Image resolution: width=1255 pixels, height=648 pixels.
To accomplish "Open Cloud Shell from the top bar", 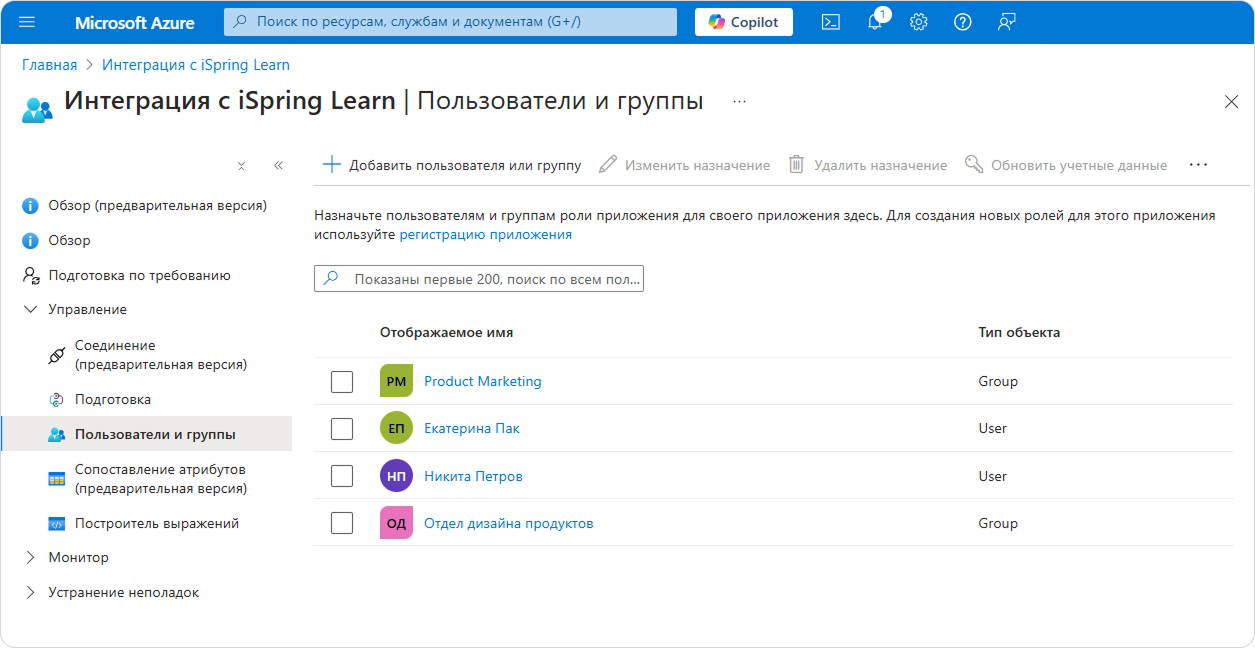I will click(830, 22).
